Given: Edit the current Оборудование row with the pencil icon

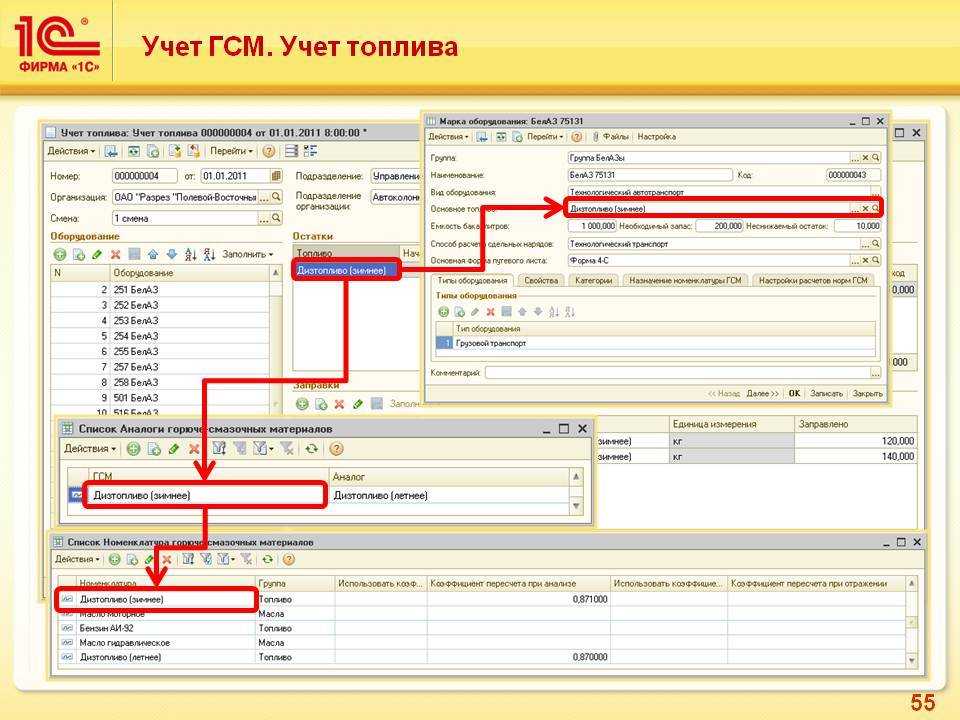Looking at the screenshot, I should [97, 254].
